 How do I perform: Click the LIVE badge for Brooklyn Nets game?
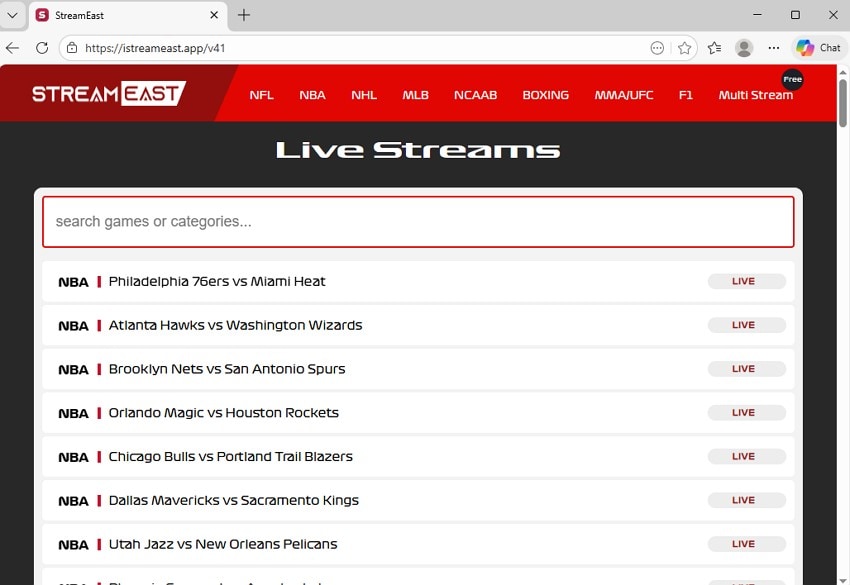(x=746, y=368)
